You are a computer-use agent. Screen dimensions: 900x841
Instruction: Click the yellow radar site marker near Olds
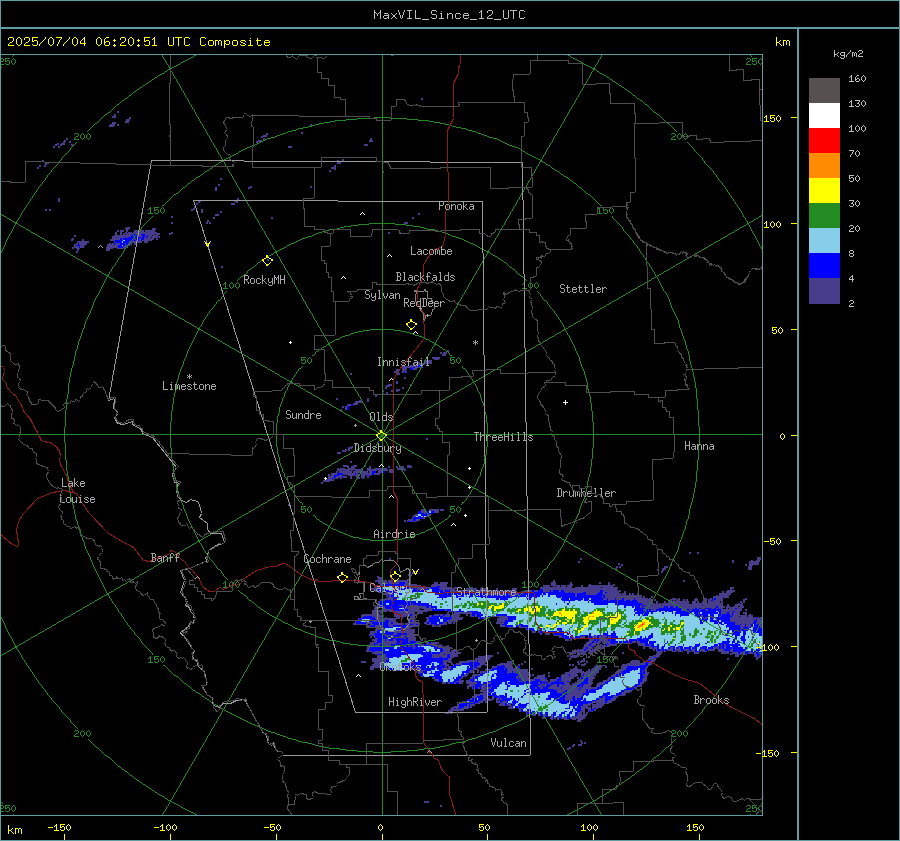[x=381, y=436]
